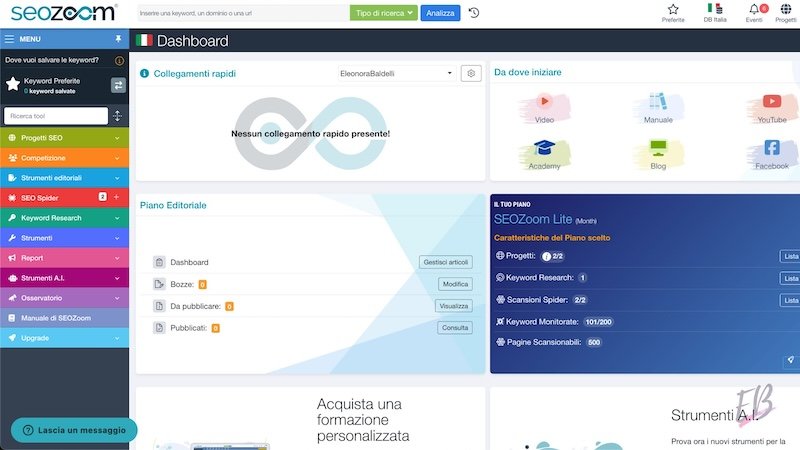This screenshot has height=450, width=800.
Task: Expand the Keyword Research menu
Action: [x=64, y=218]
